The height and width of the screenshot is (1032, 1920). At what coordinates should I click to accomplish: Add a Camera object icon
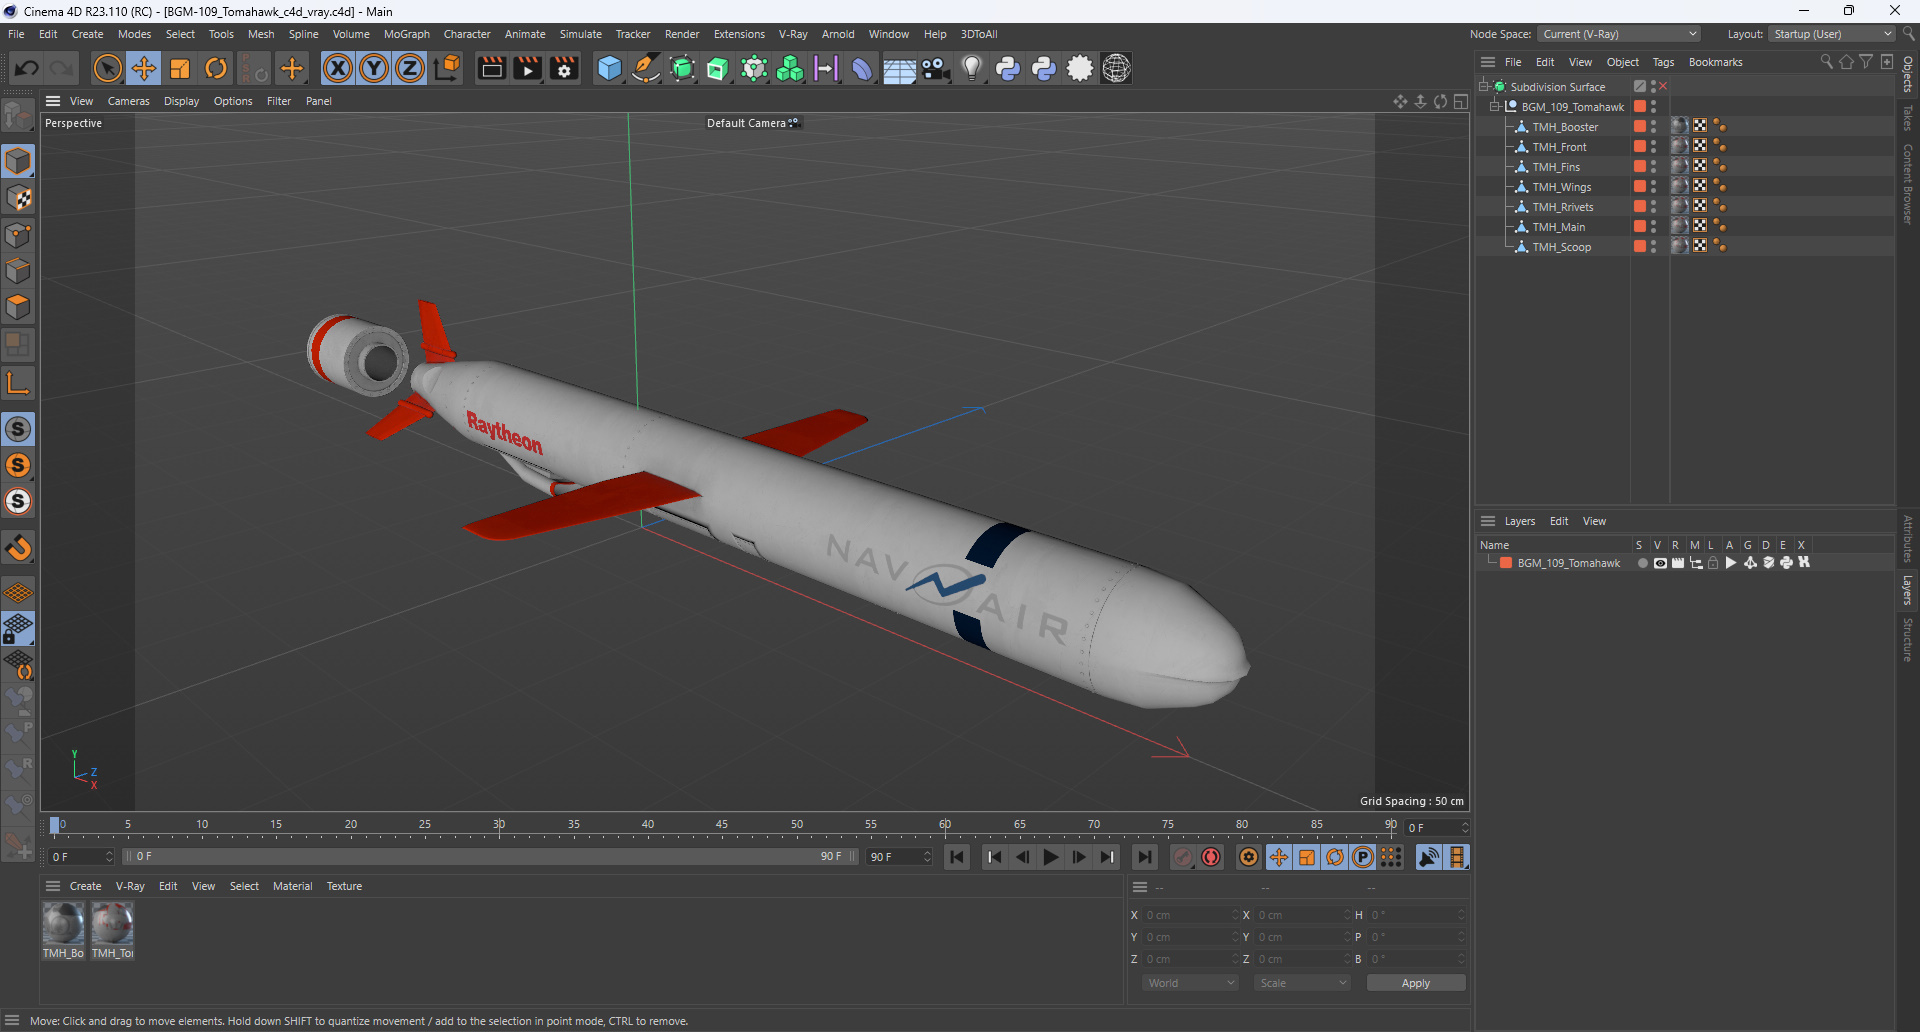[935, 68]
